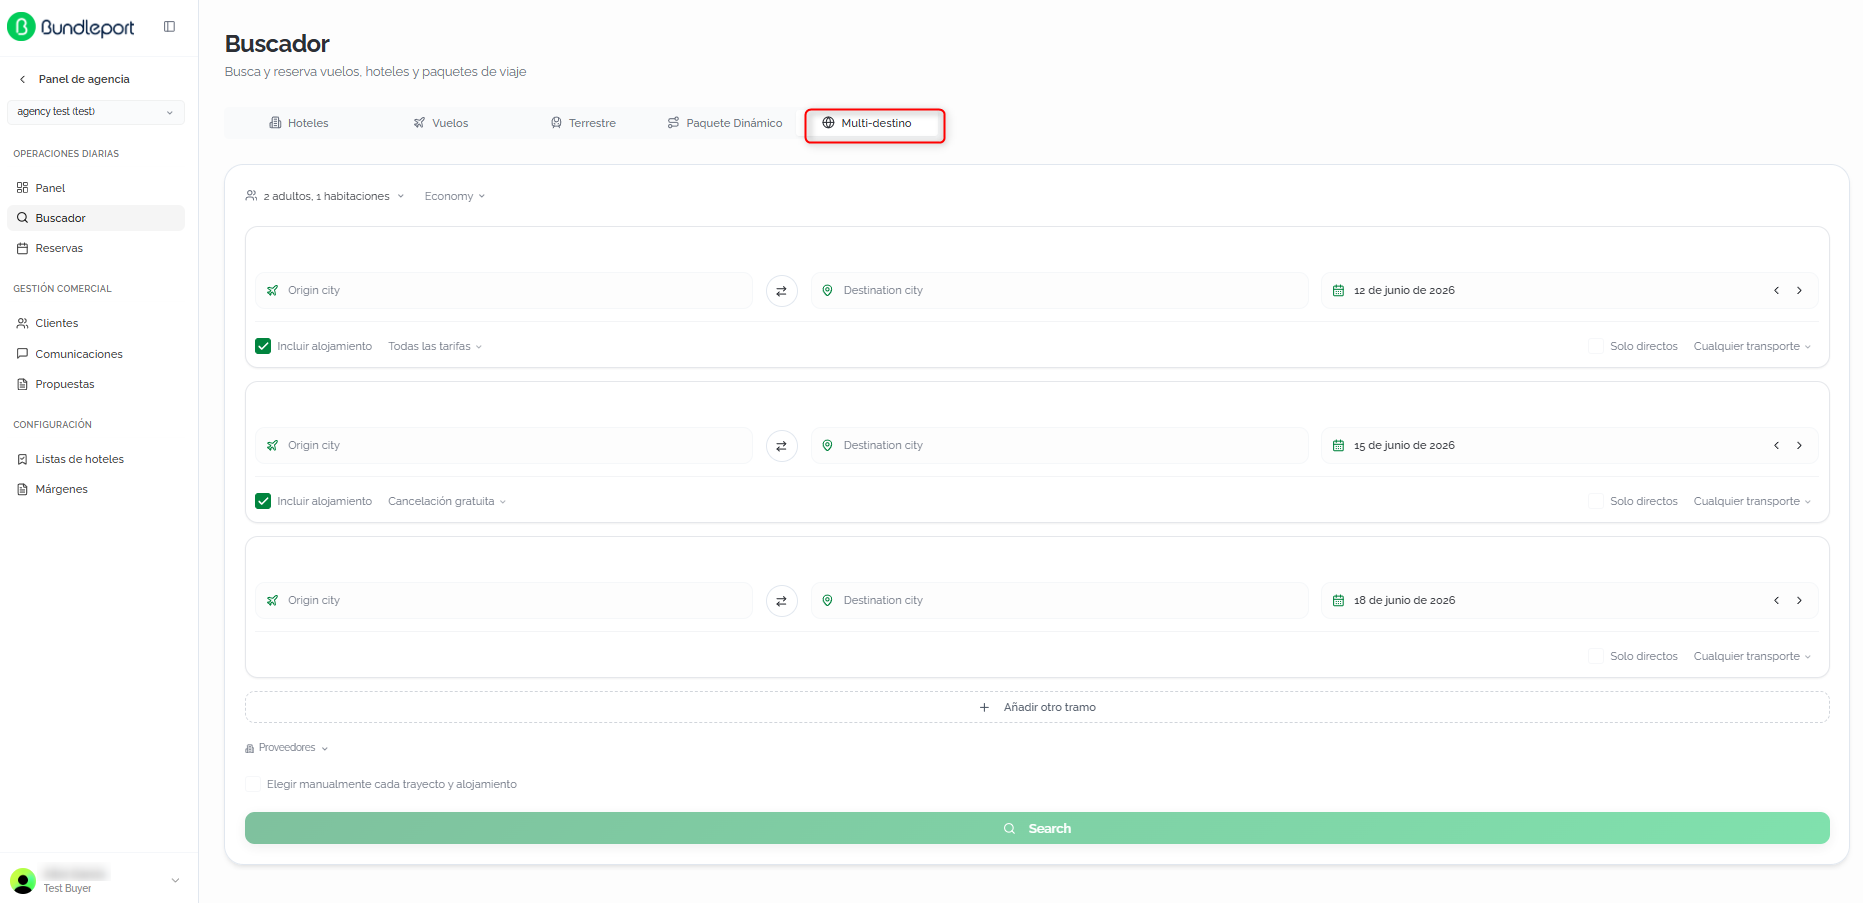The height and width of the screenshot is (903, 1863).
Task: Open Reservas in the sidebar
Action: (96, 248)
